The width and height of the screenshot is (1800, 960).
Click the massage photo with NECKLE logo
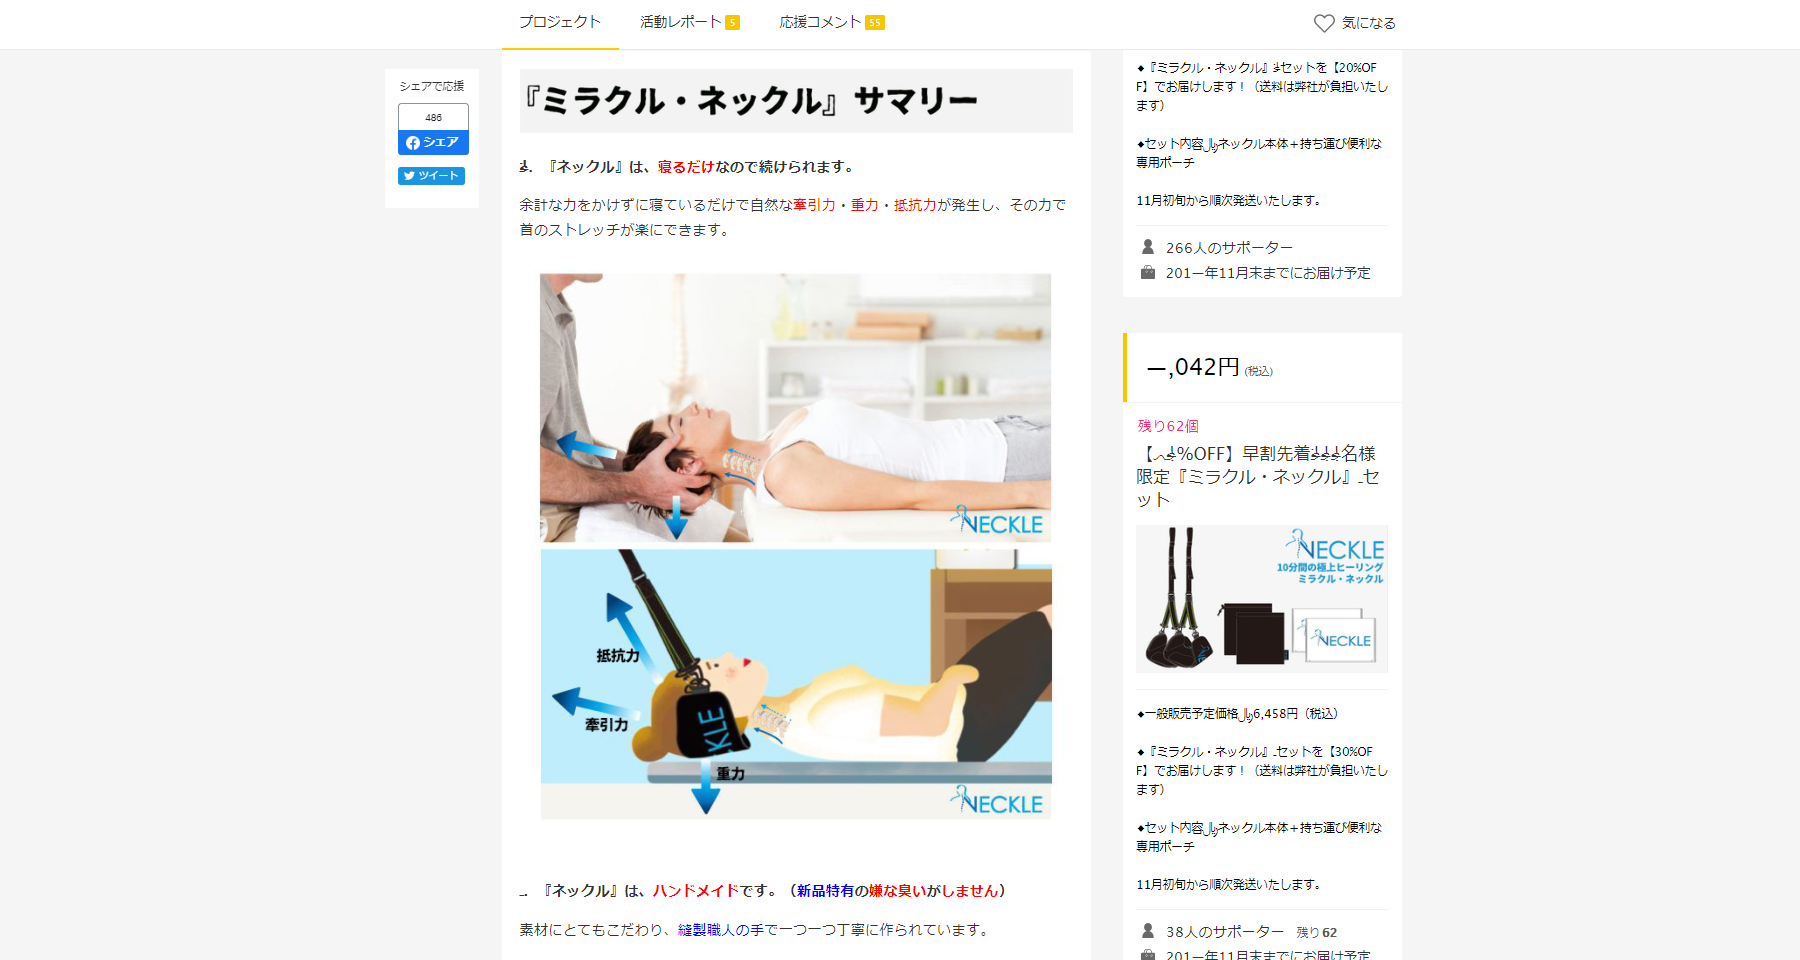pyautogui.click(x=795, y=408)
